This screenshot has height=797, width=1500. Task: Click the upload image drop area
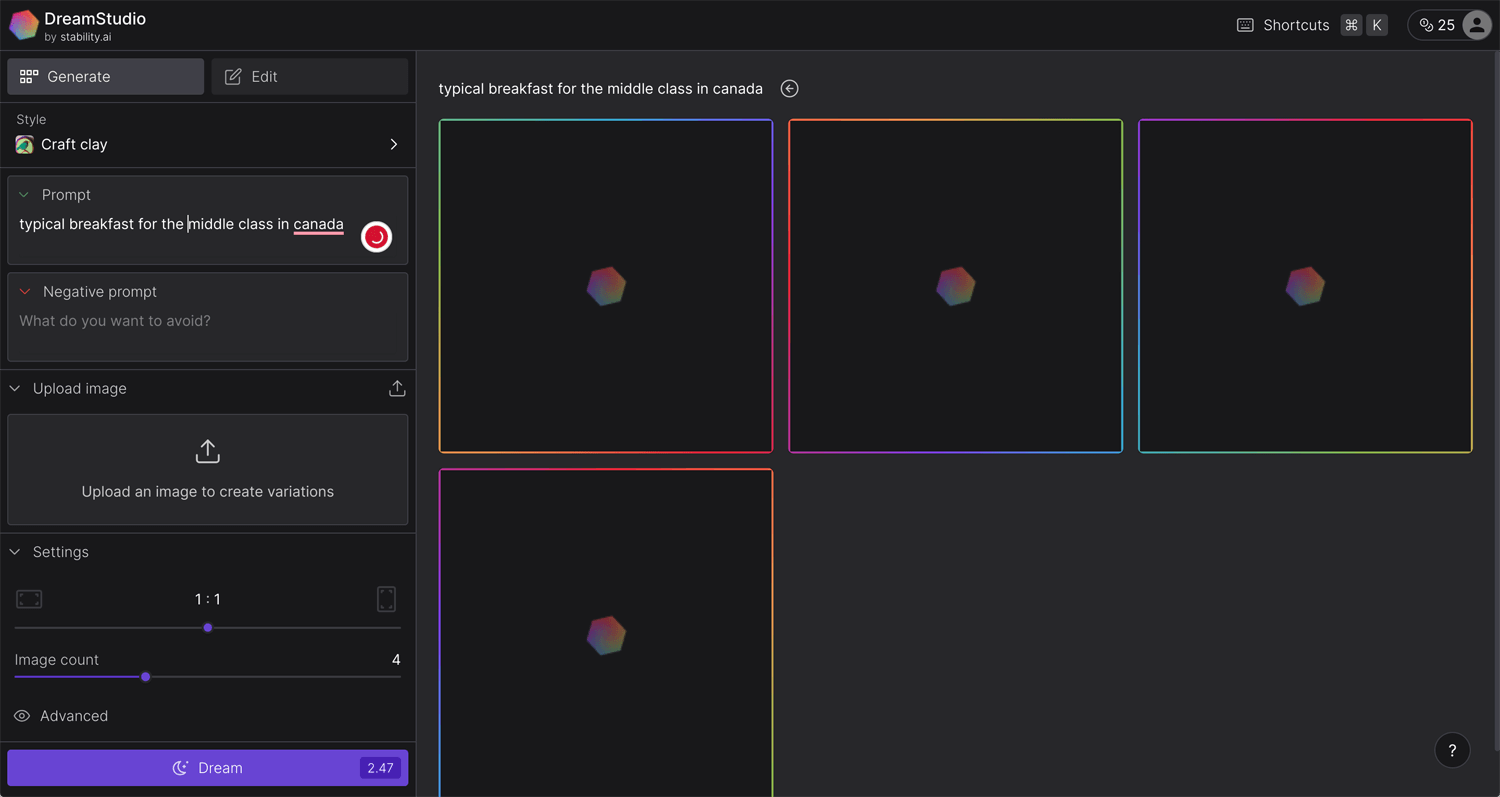pos(208,470)
